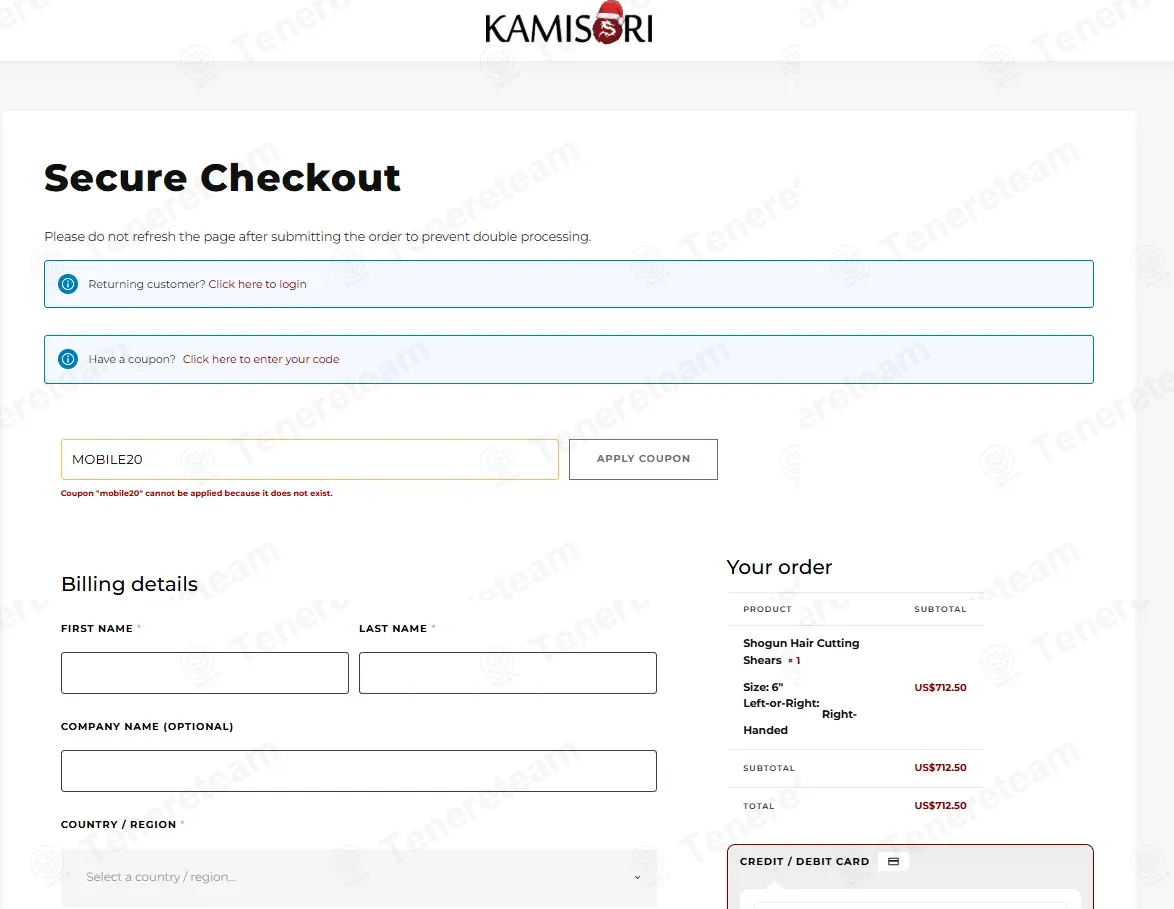Viewport: 1174px width, 909px height.
Task: Focus the Company Name (Optional) field
Action: pyautogui.click(x=359, y=770)
